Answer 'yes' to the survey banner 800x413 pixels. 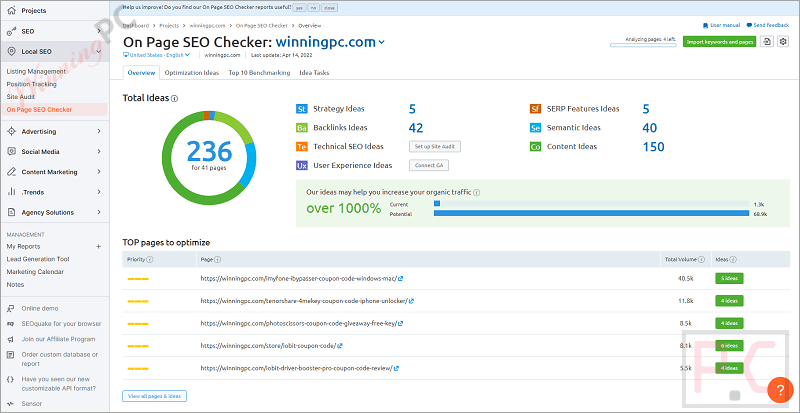coord(299,8)
